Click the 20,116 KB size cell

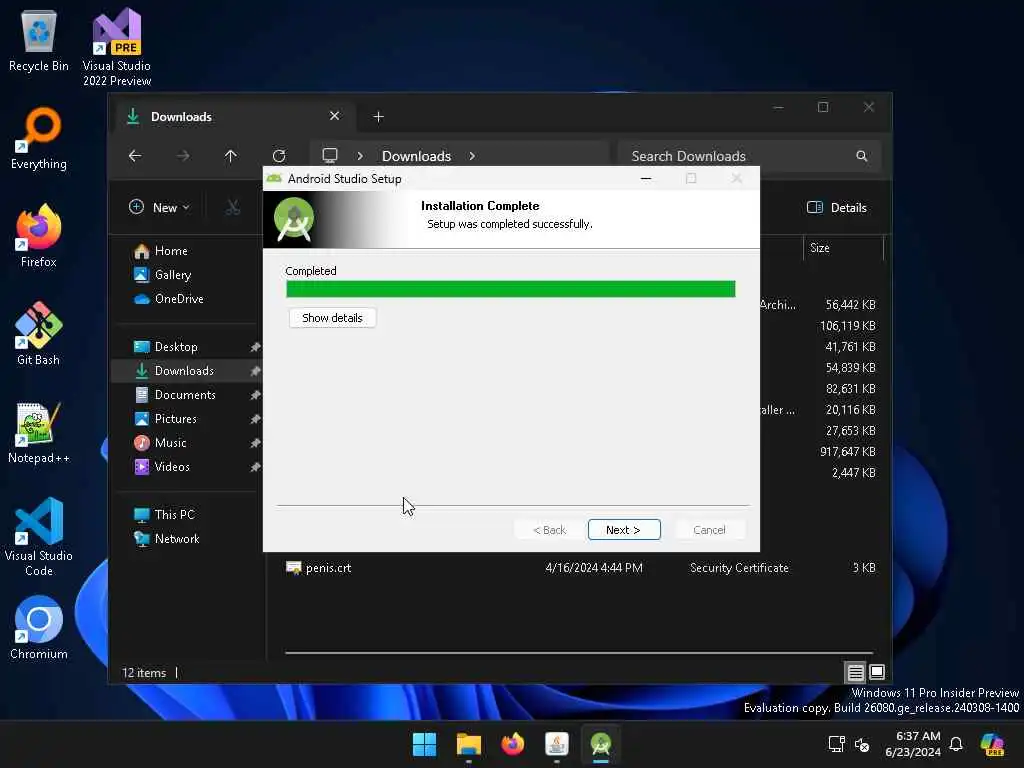[x=850, y=410]
